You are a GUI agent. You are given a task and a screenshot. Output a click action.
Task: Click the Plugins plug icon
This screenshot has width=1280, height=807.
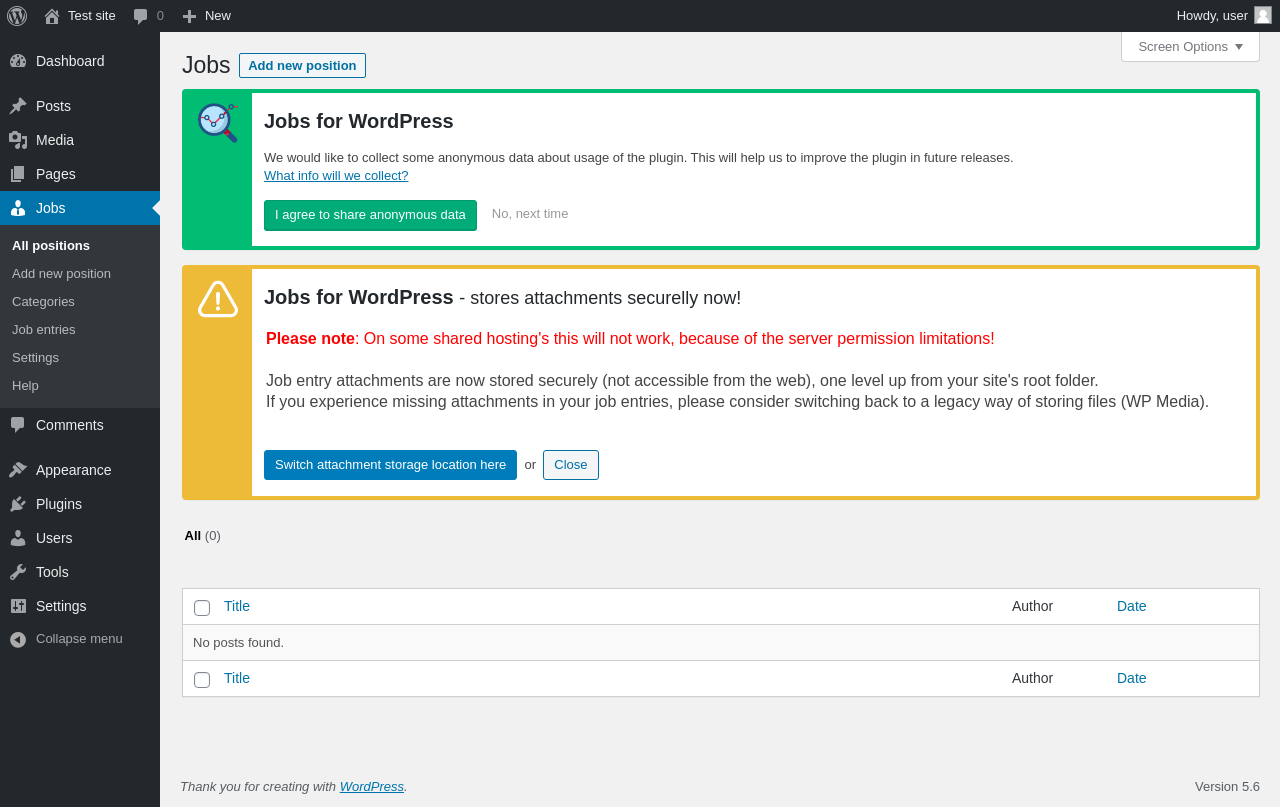[18, 504]
